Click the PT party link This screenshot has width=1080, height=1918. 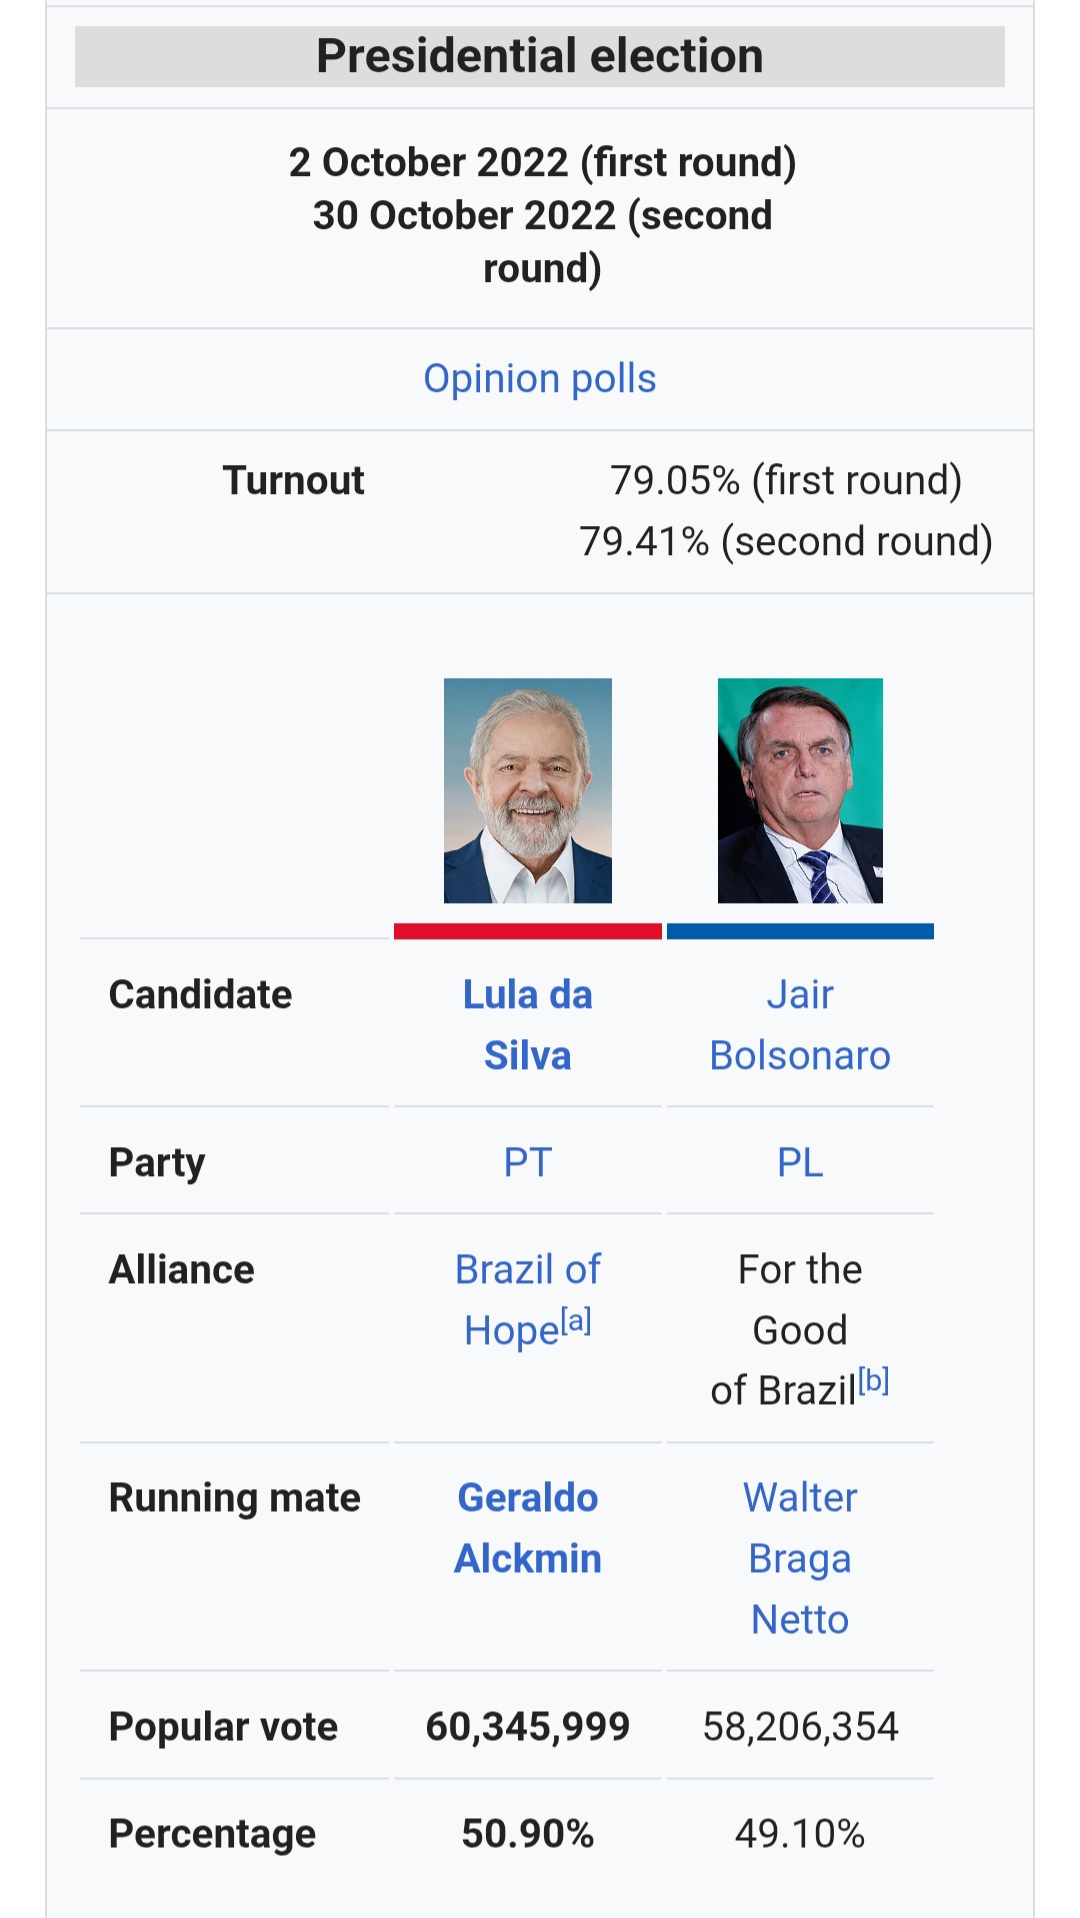click(x=527, y=1162)
